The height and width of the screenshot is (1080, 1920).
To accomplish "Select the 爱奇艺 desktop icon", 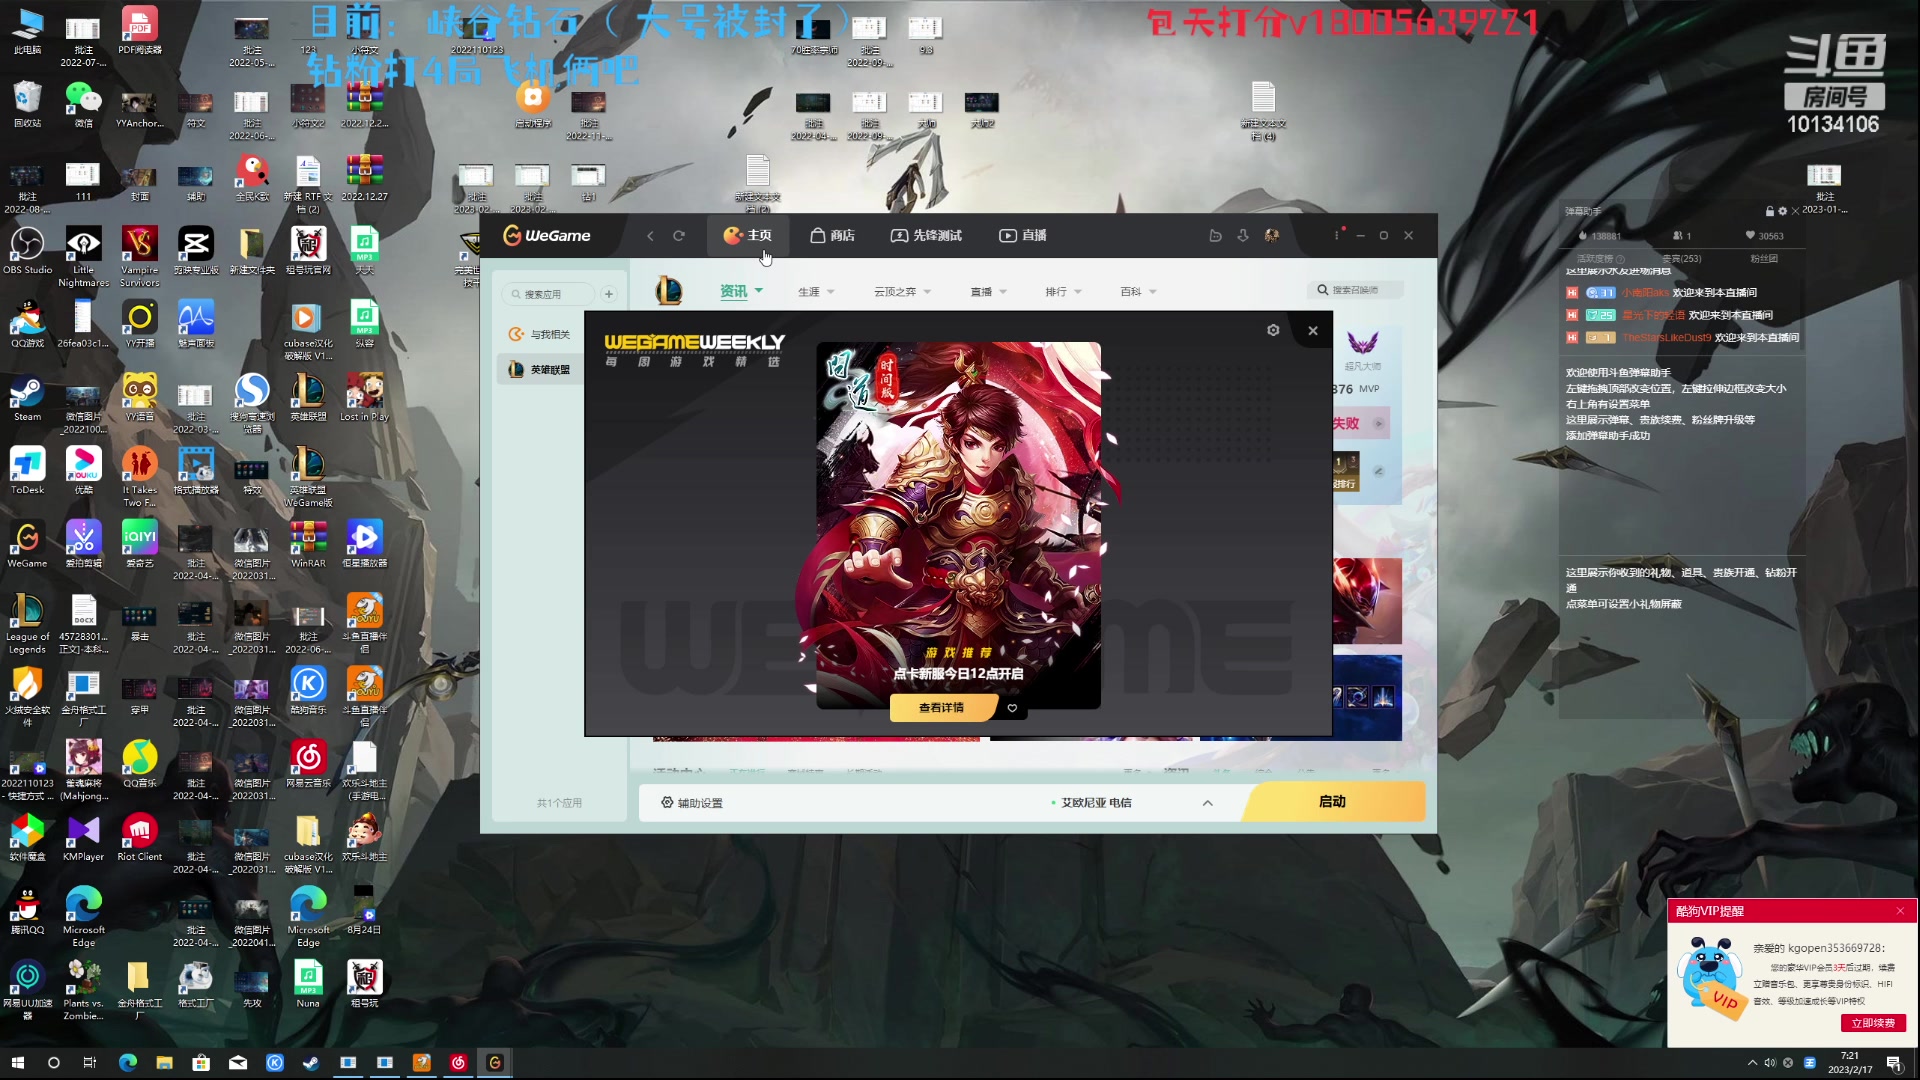I will pyautogui.click(x=139, y=545).
